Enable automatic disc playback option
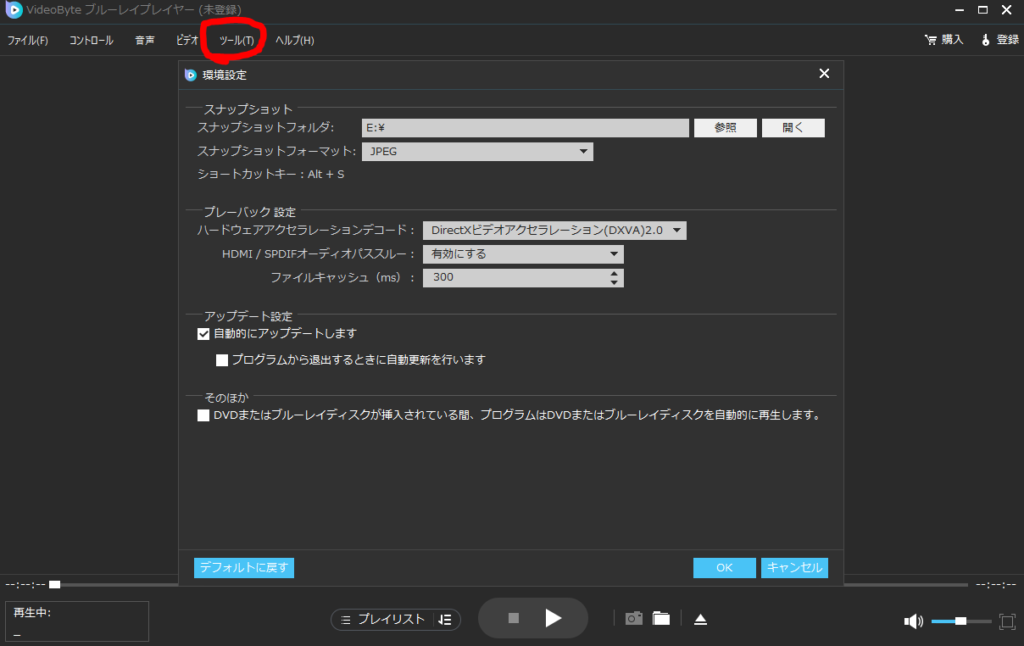1024x646 pixels. pyautogui.click(x=202, y=414)
